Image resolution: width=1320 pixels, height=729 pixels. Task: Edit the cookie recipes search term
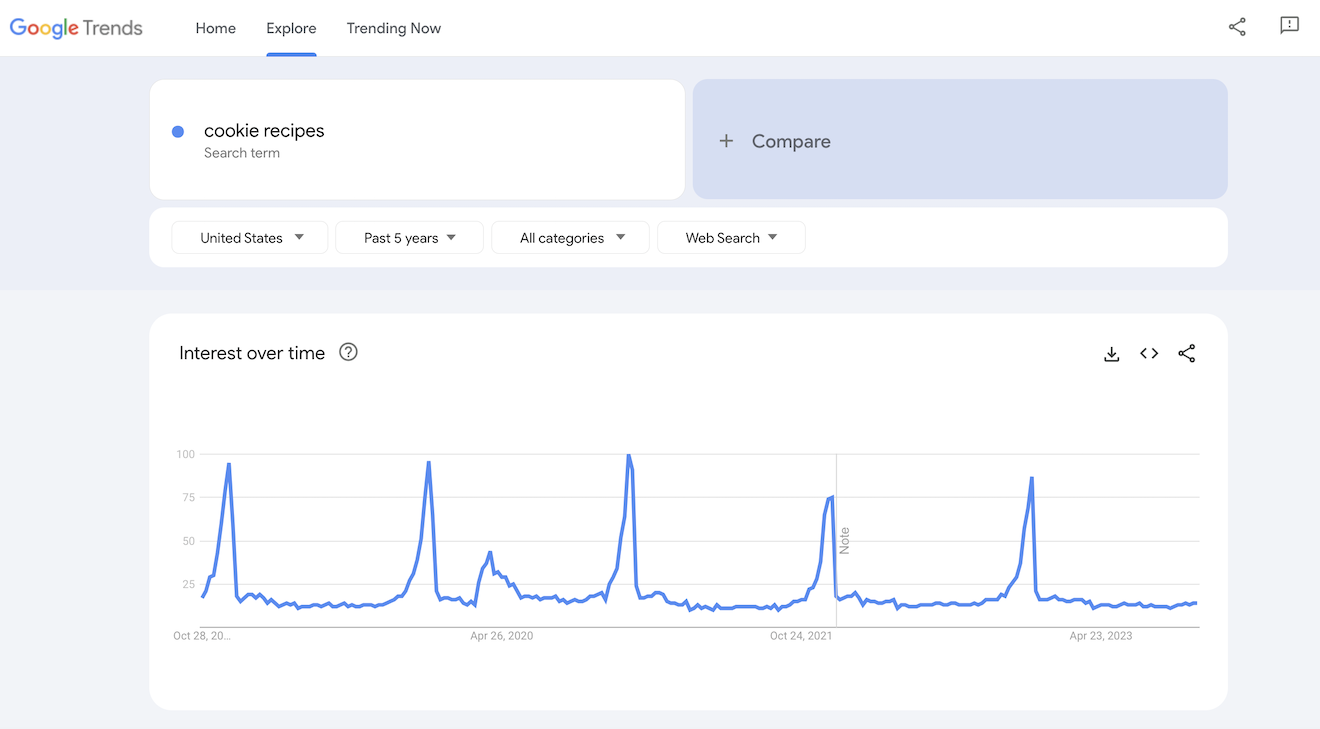tap(264, 131)
